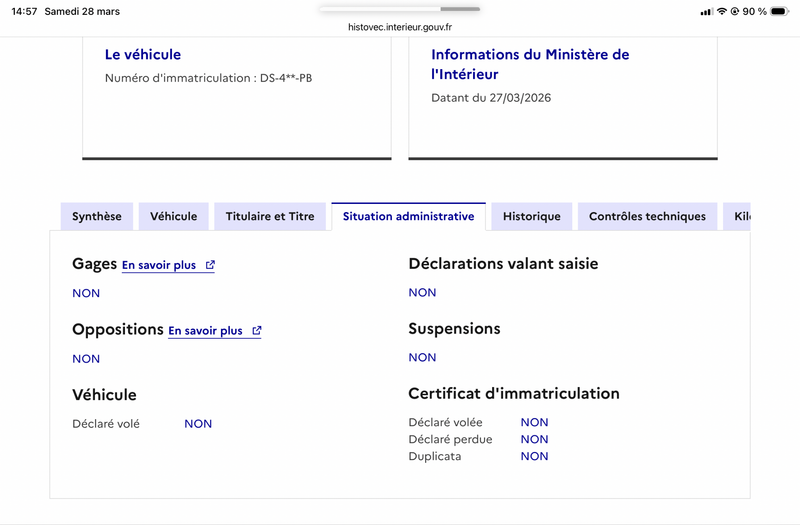
Task: Select the Situation administrative tab
Action: [408, 216]
